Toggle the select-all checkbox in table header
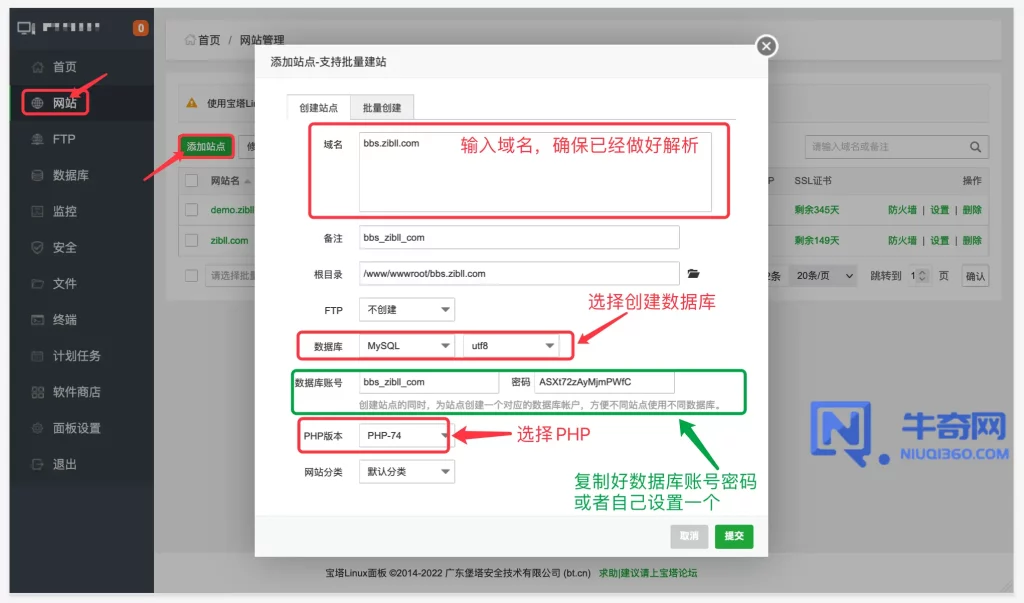 192,181
